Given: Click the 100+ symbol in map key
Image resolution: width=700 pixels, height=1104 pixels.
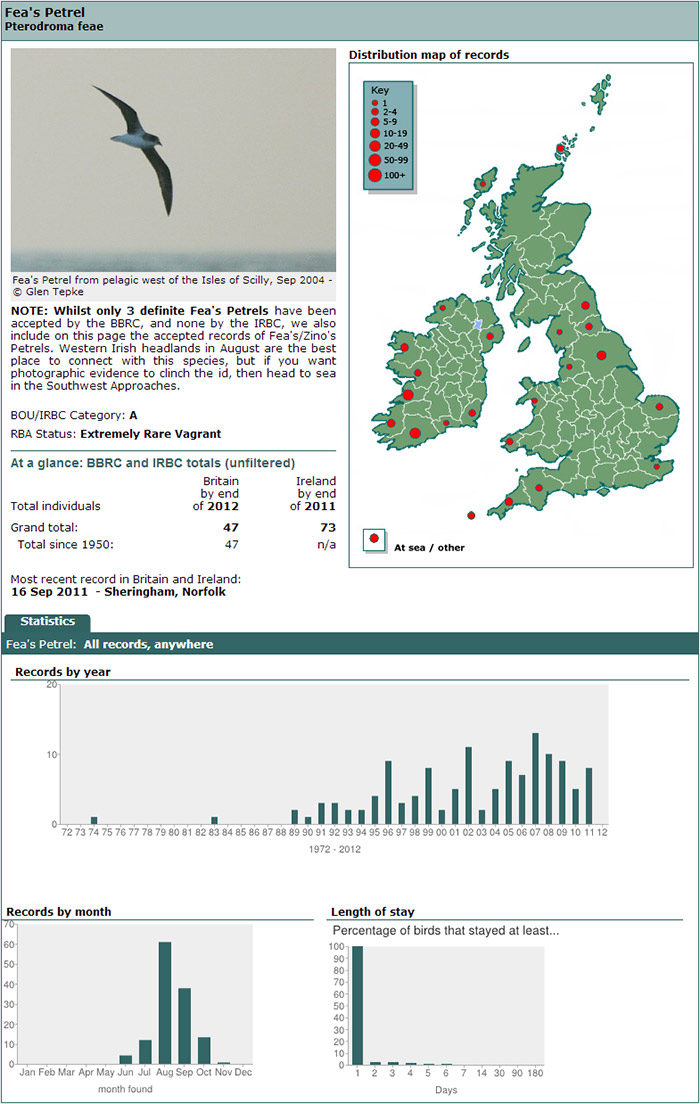Looking at the screenshot, I should (374, 175).
